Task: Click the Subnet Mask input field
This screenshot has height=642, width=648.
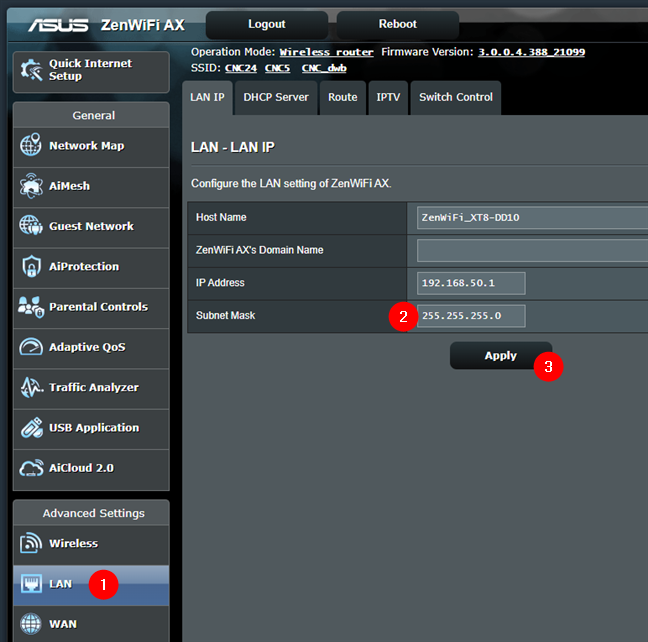Action: 471,316
